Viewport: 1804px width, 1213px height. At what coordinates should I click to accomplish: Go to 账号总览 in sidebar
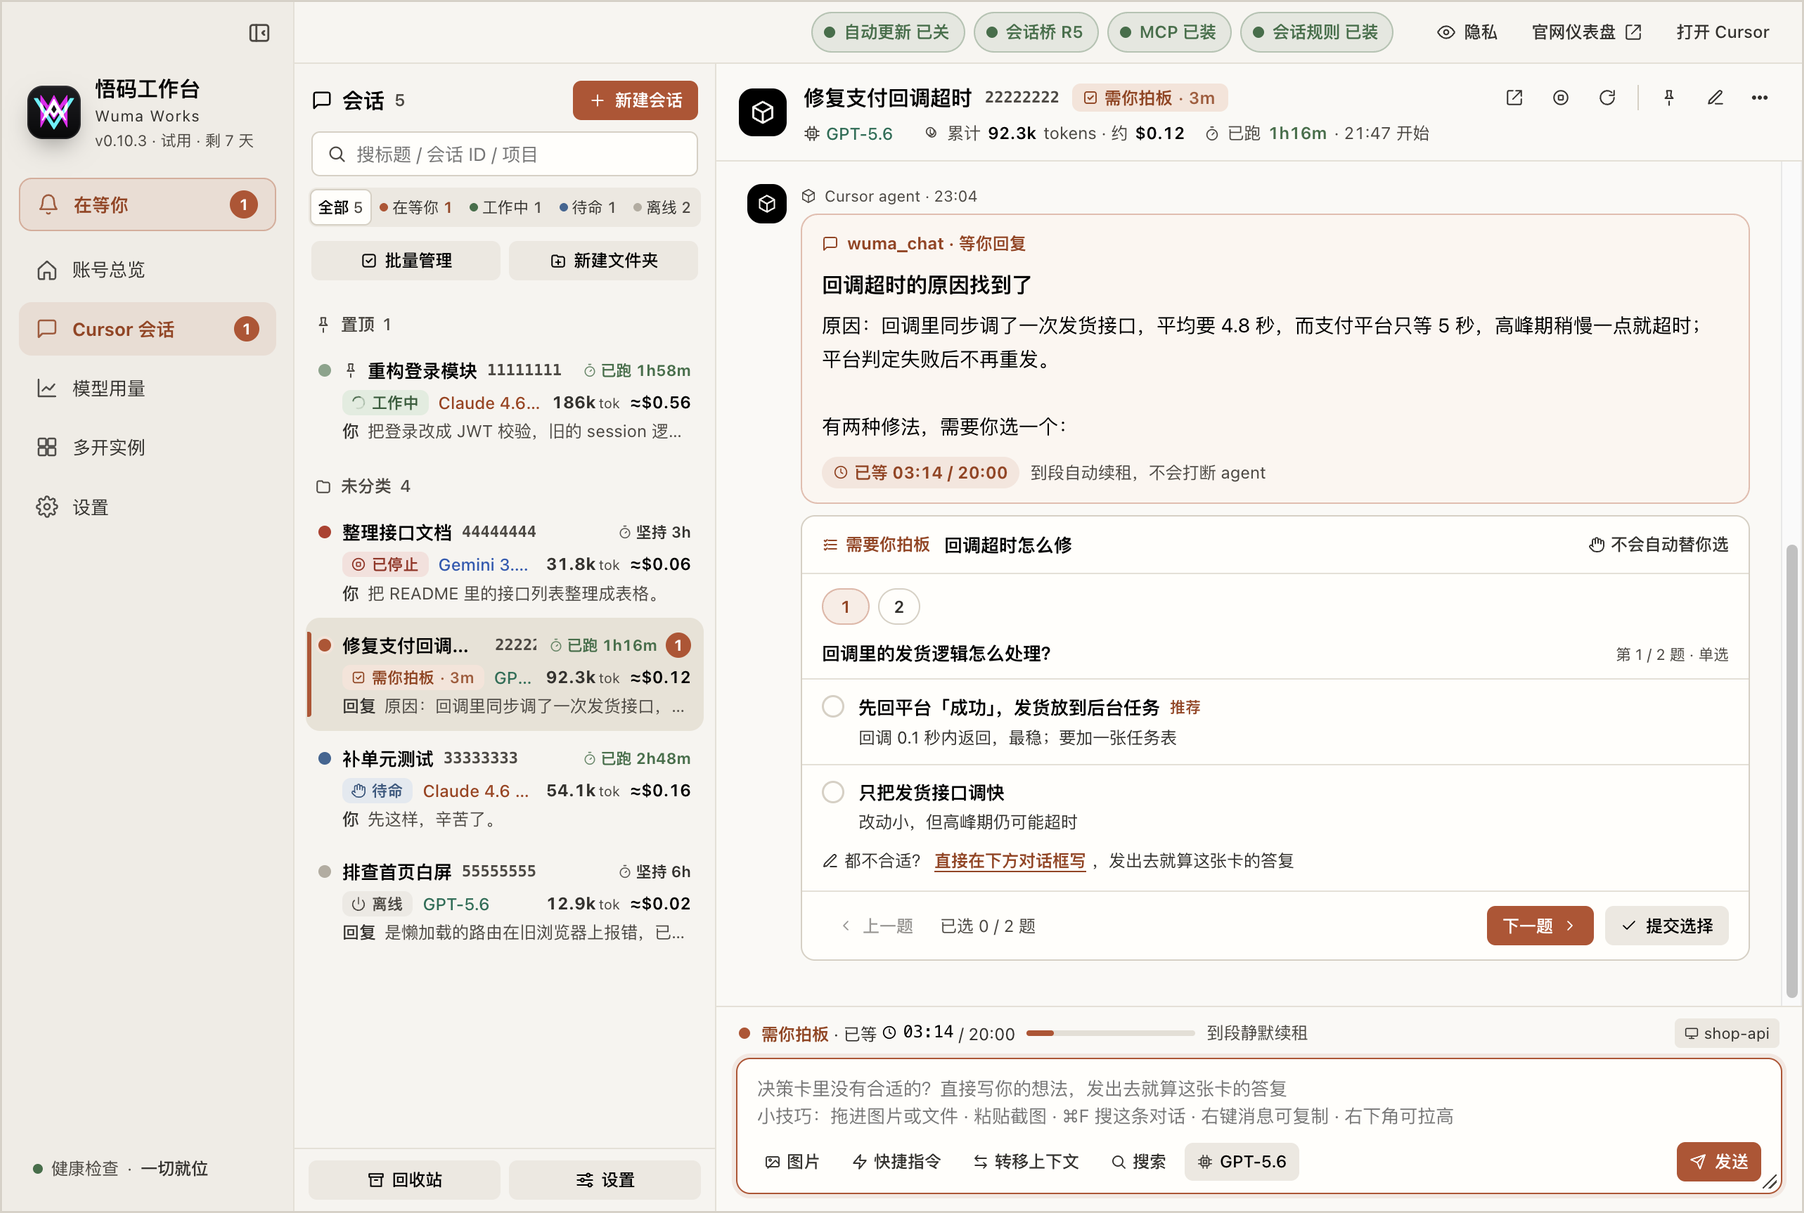coord(147,270)
